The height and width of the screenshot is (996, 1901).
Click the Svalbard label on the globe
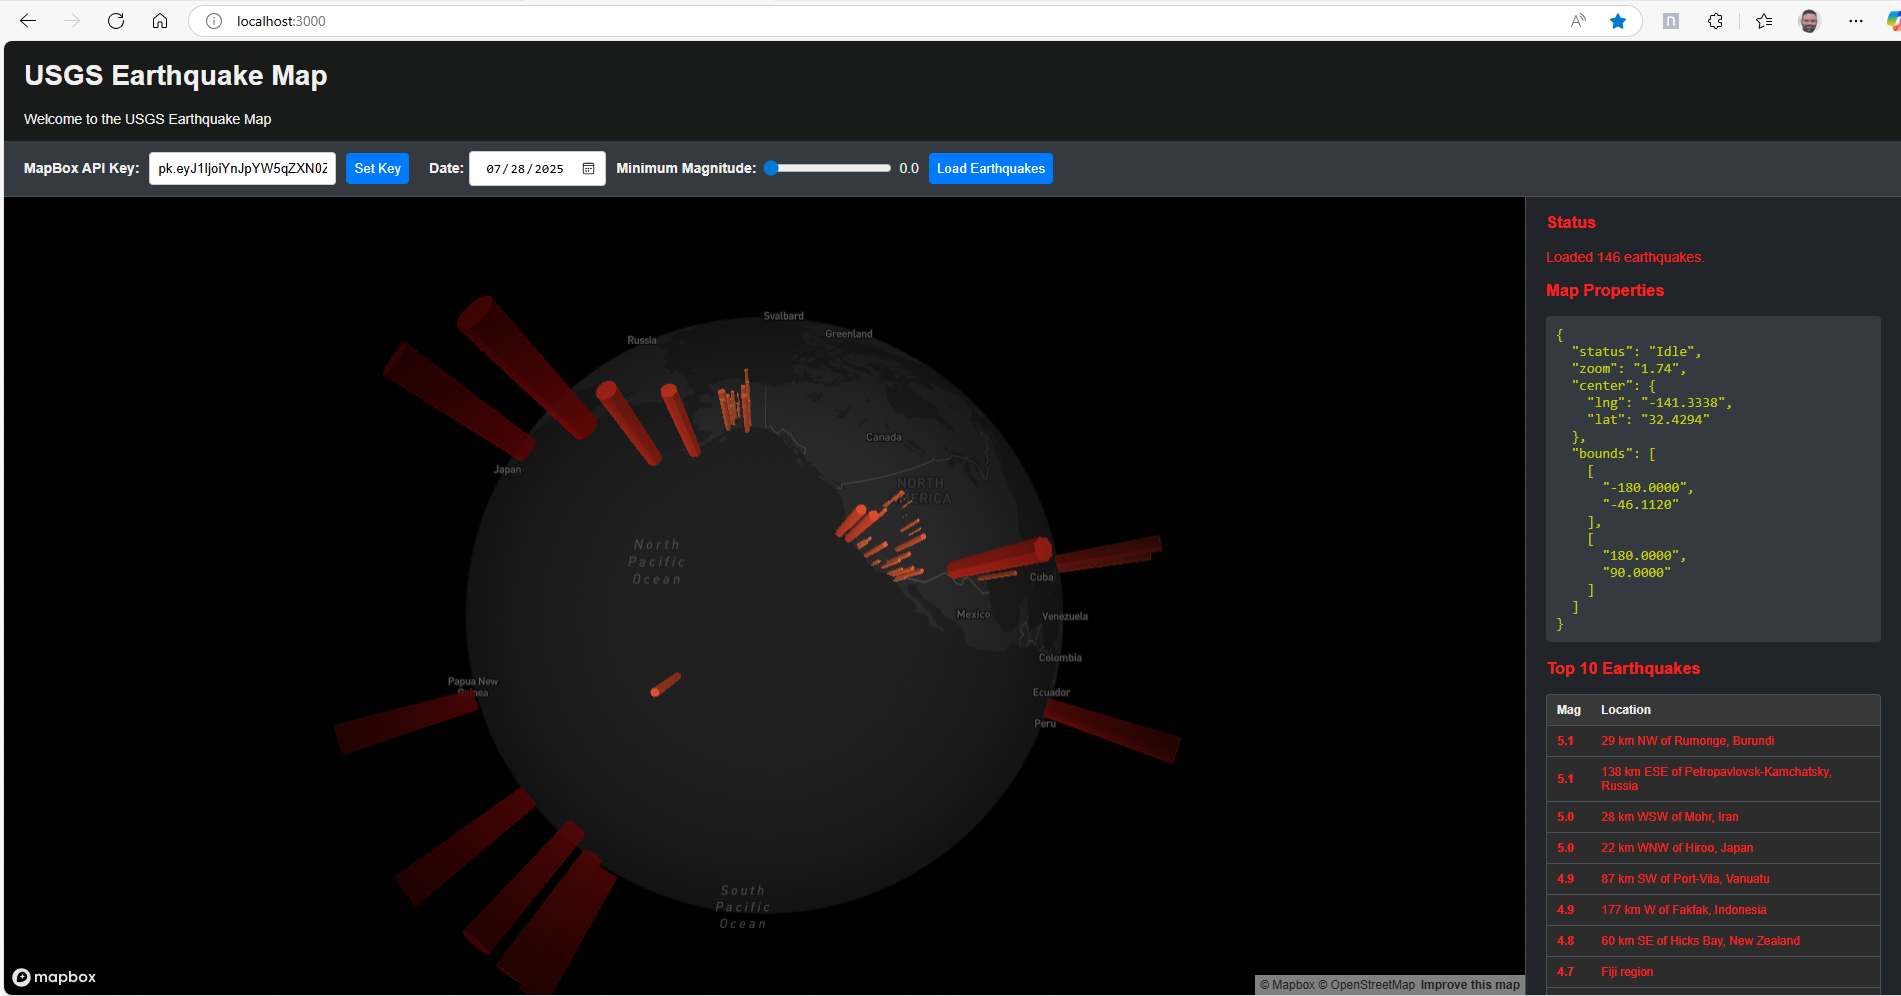point(784,316)
